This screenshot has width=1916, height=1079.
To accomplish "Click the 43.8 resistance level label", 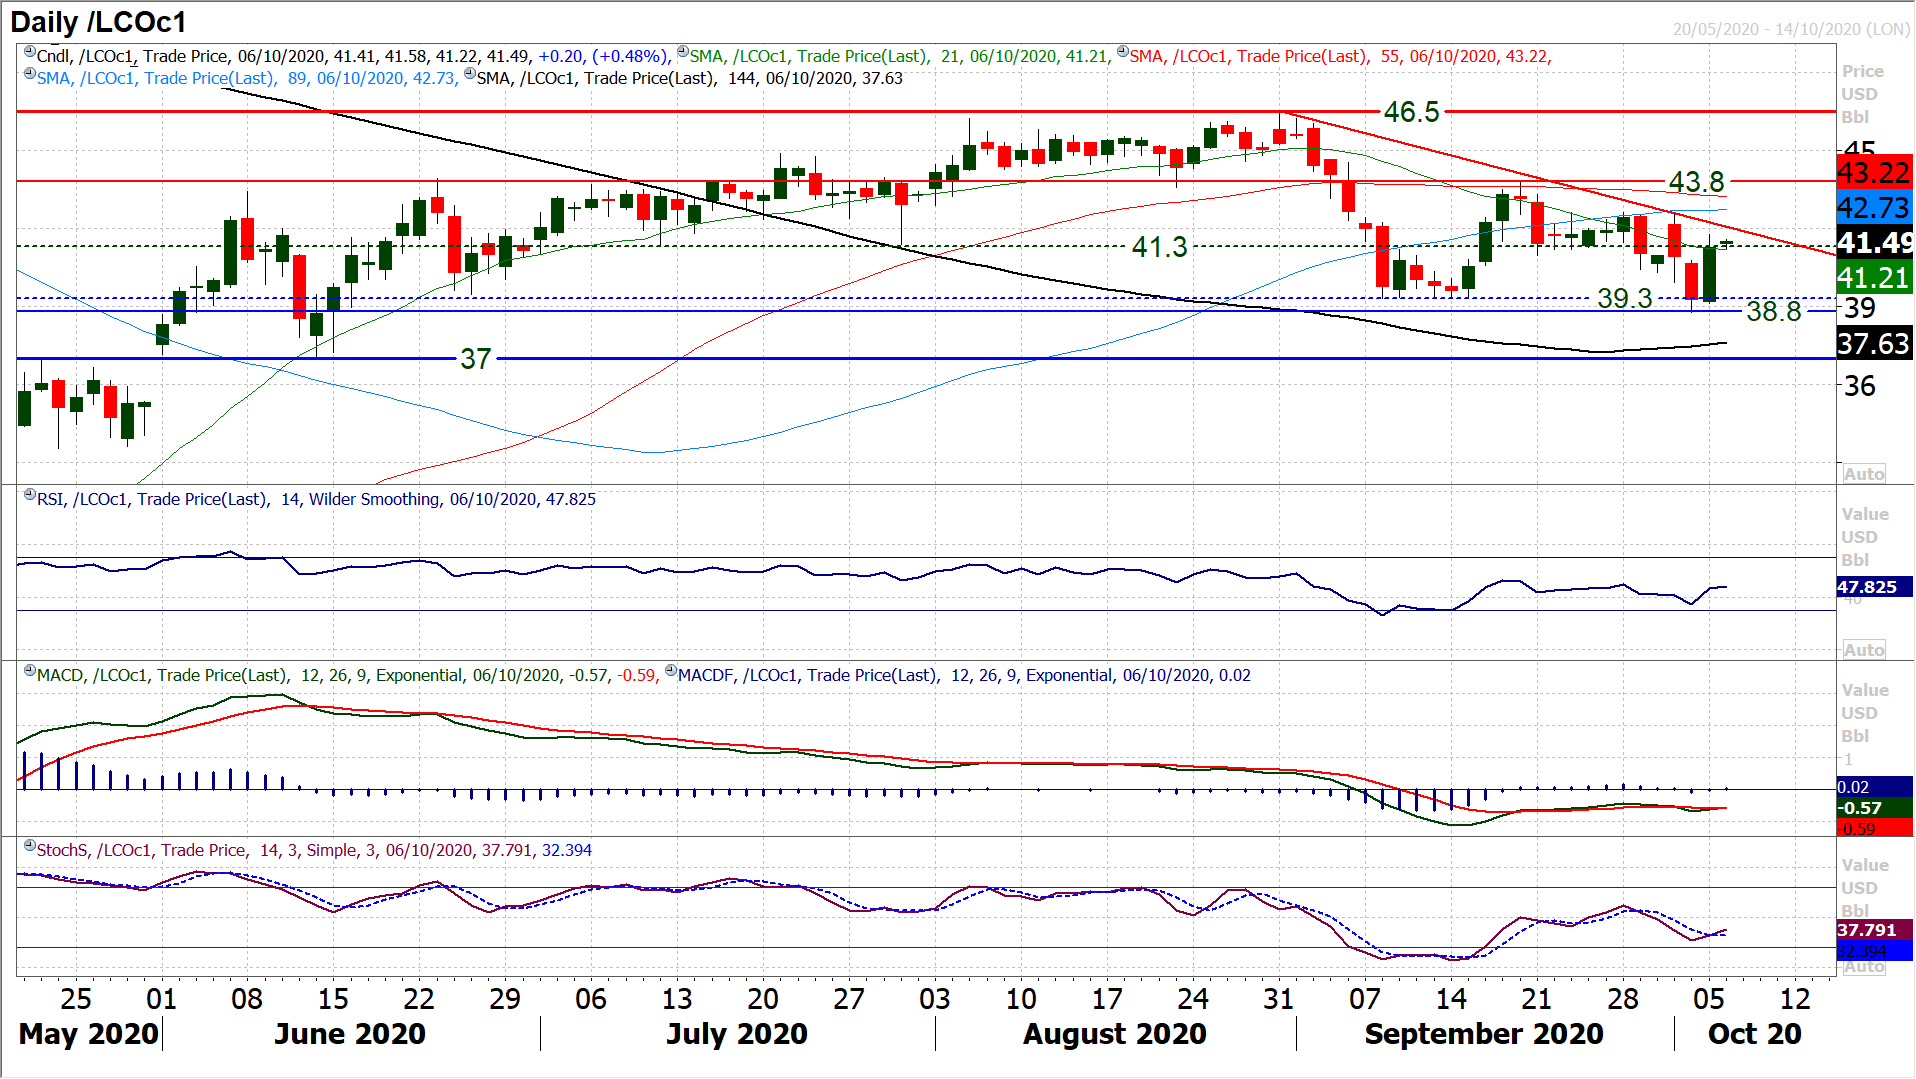I will (x=1696, y=182).
